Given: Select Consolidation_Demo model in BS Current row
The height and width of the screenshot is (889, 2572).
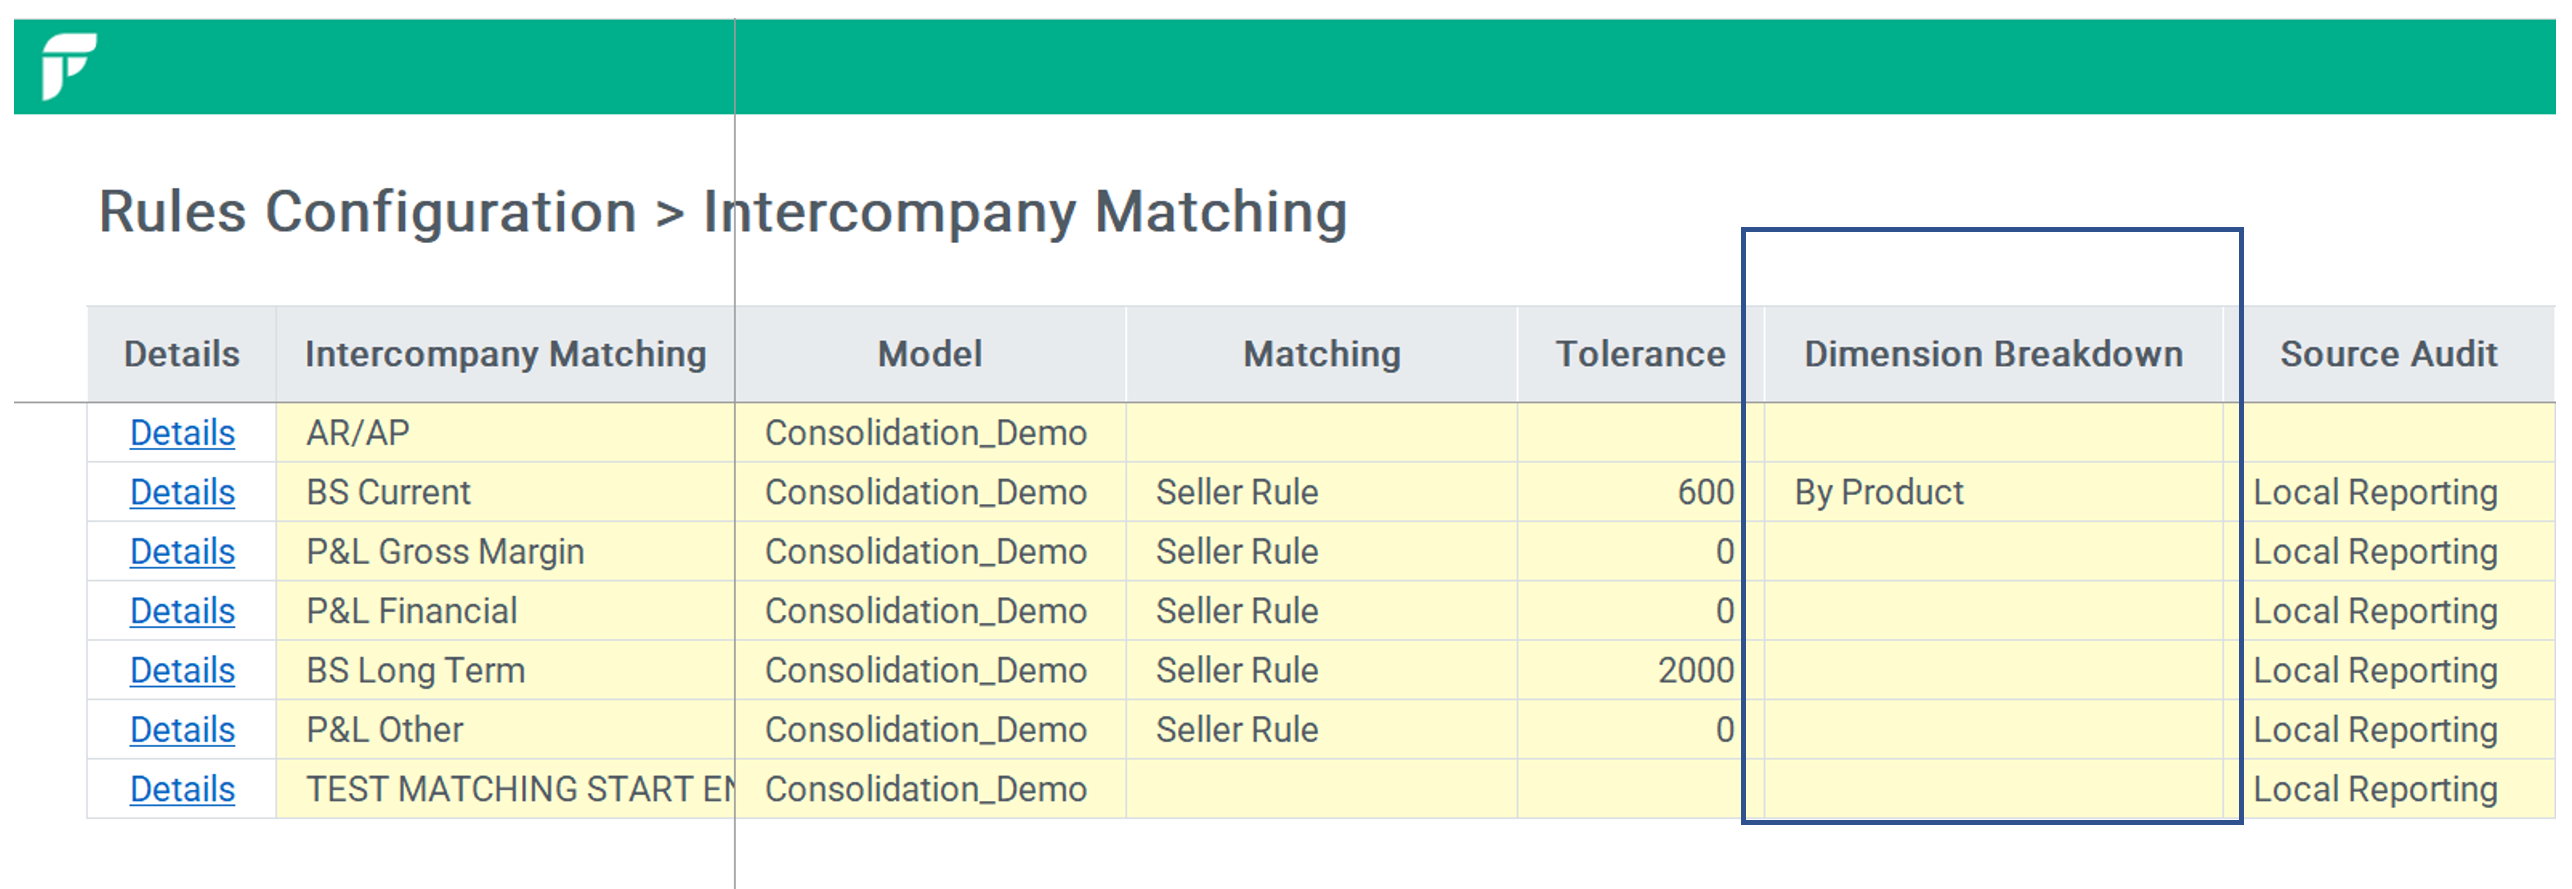Looking at the screenshot, I should coord(930,492).
